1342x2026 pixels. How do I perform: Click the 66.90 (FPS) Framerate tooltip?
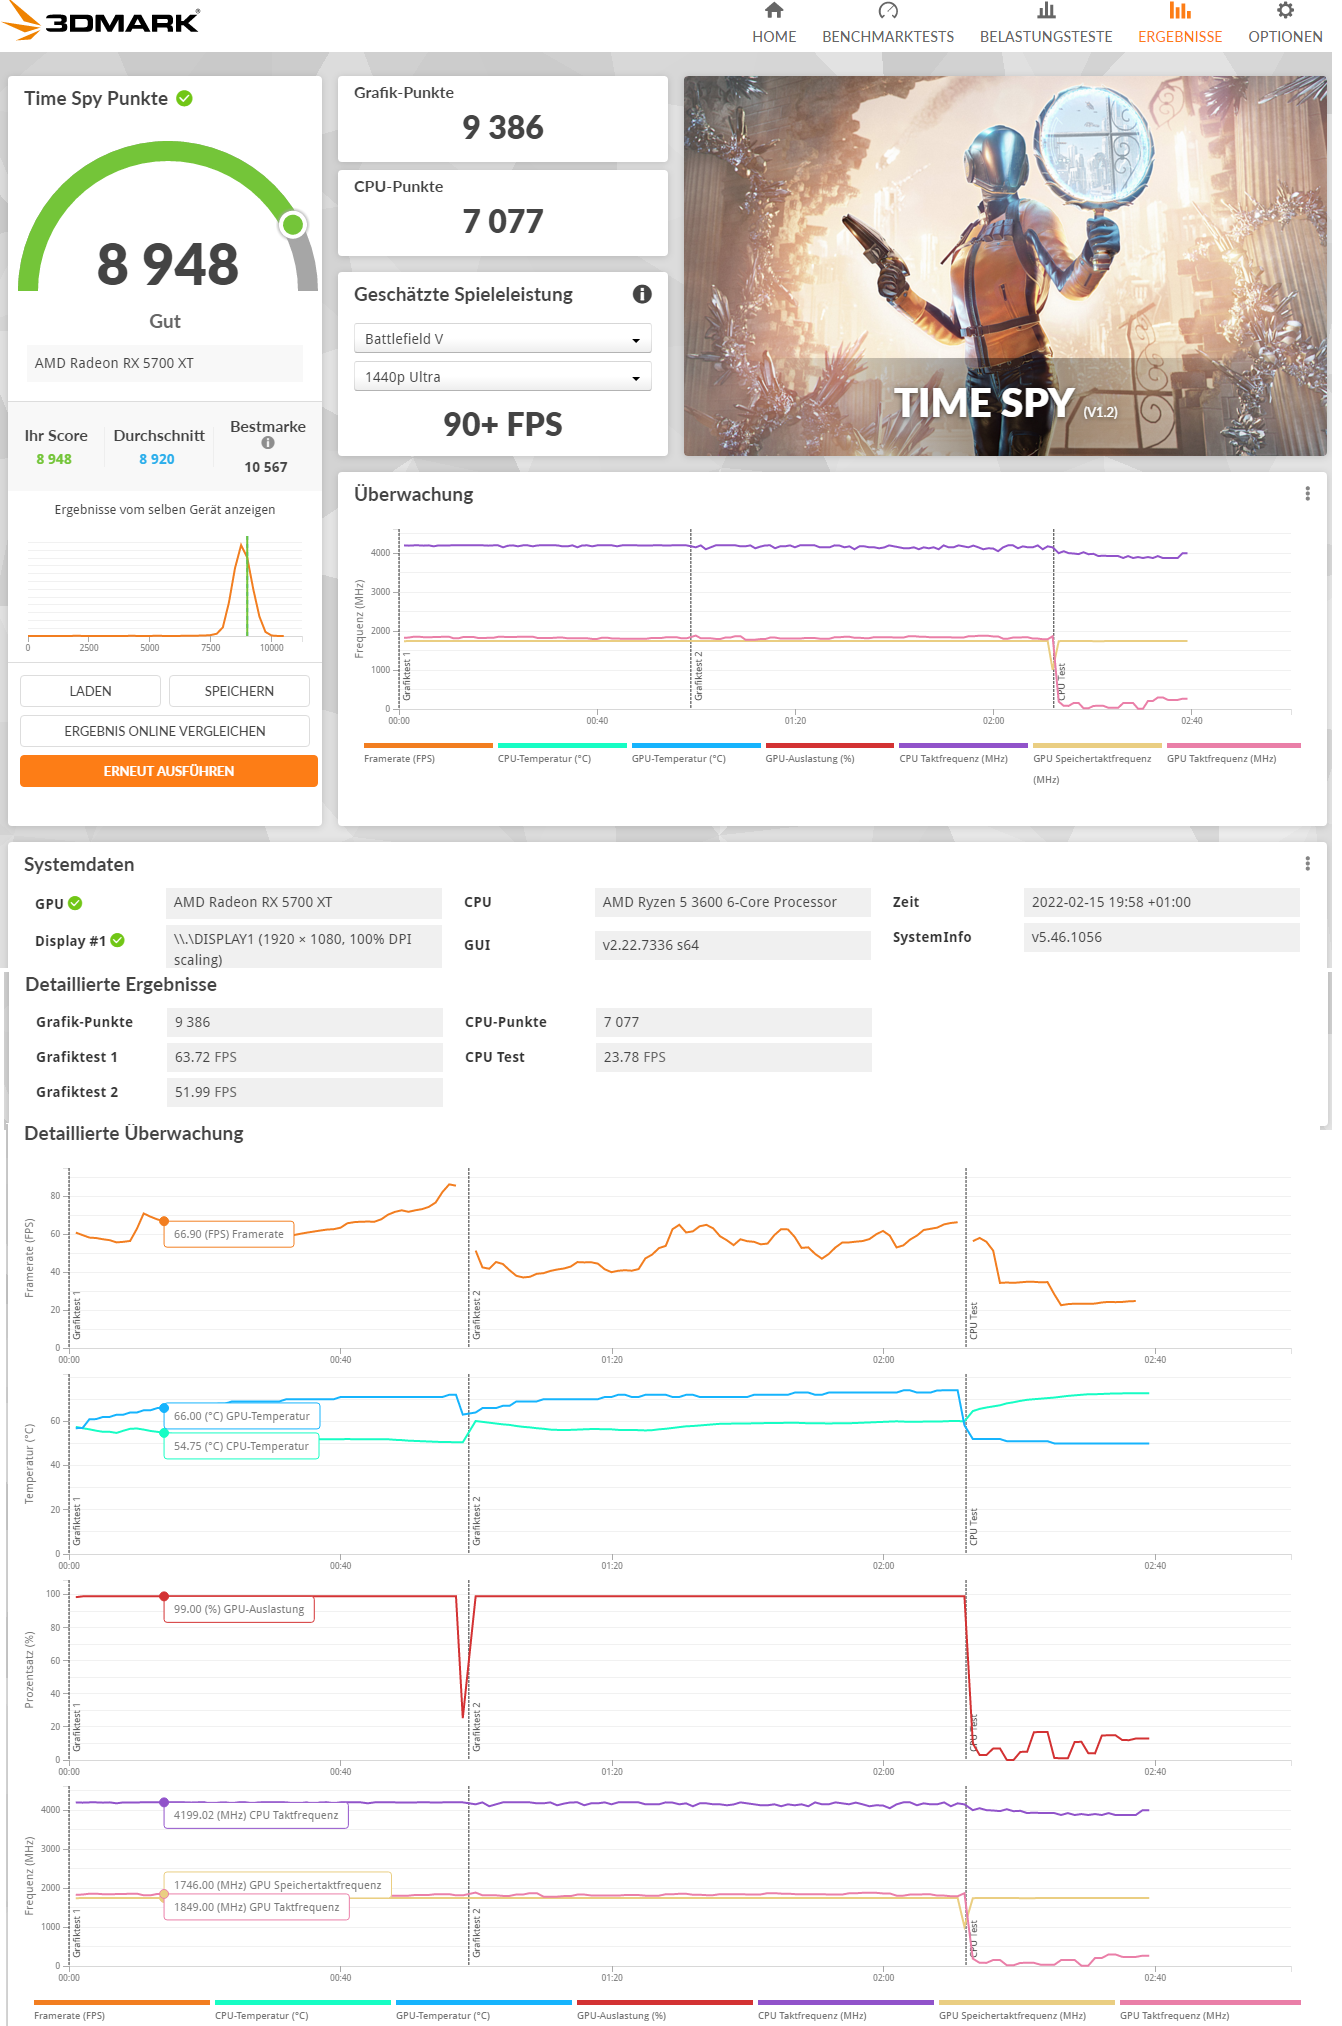[x=229, y=1234]
